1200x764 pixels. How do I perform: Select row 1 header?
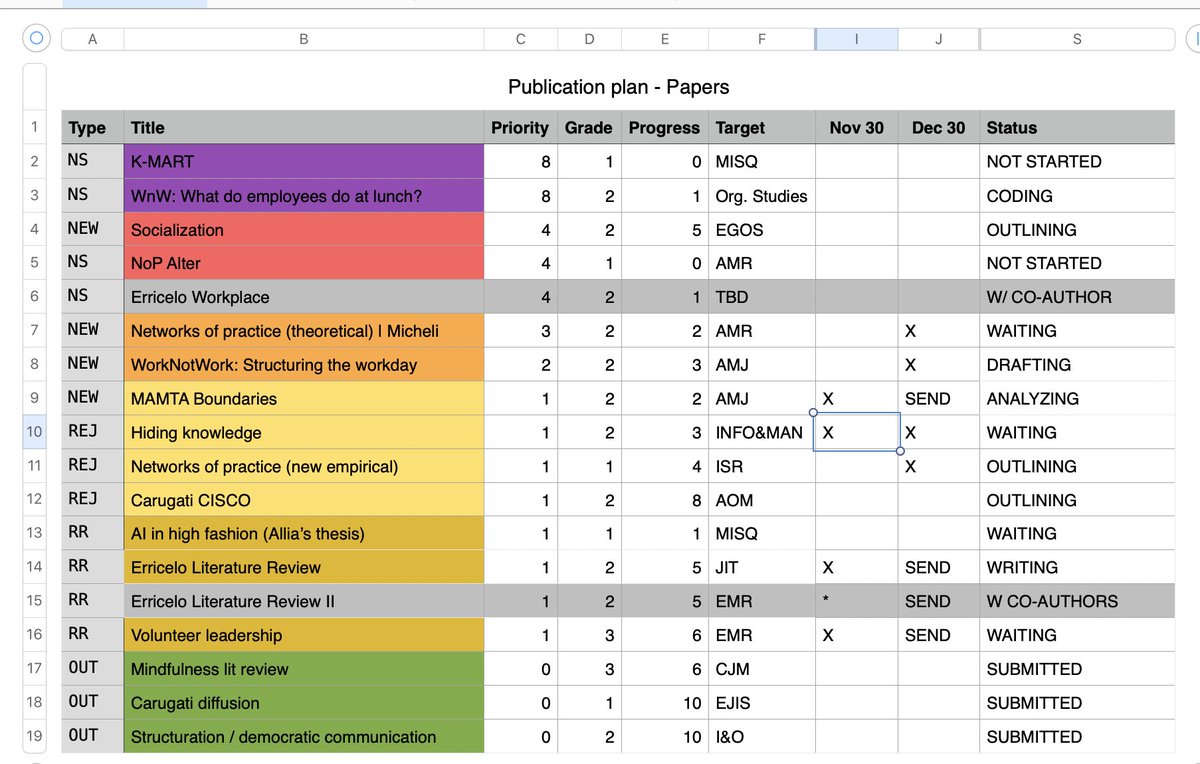34,127
